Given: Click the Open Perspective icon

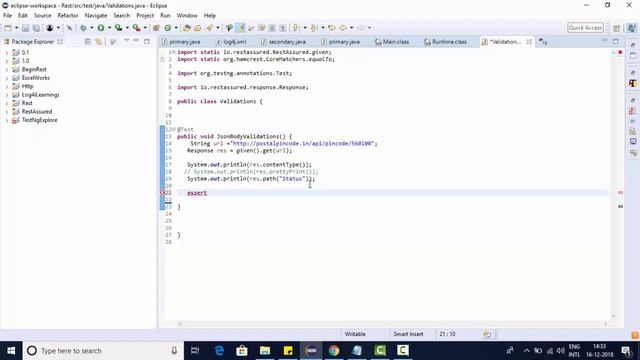Looking at the screenshot, I should tap(617, 28).
